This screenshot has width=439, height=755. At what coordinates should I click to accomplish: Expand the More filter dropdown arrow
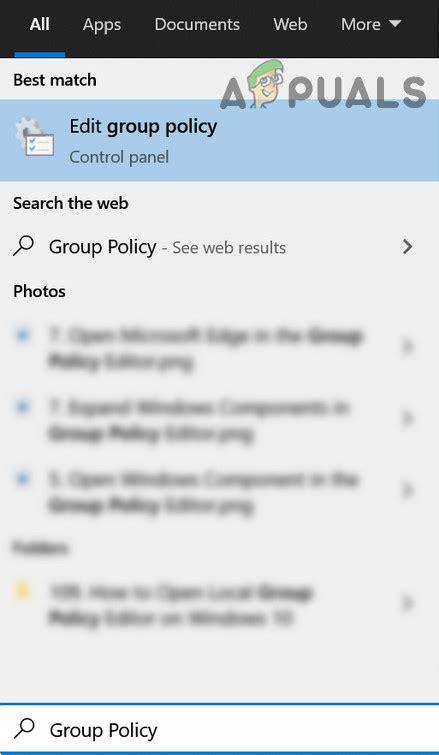(x=395, y=24)
